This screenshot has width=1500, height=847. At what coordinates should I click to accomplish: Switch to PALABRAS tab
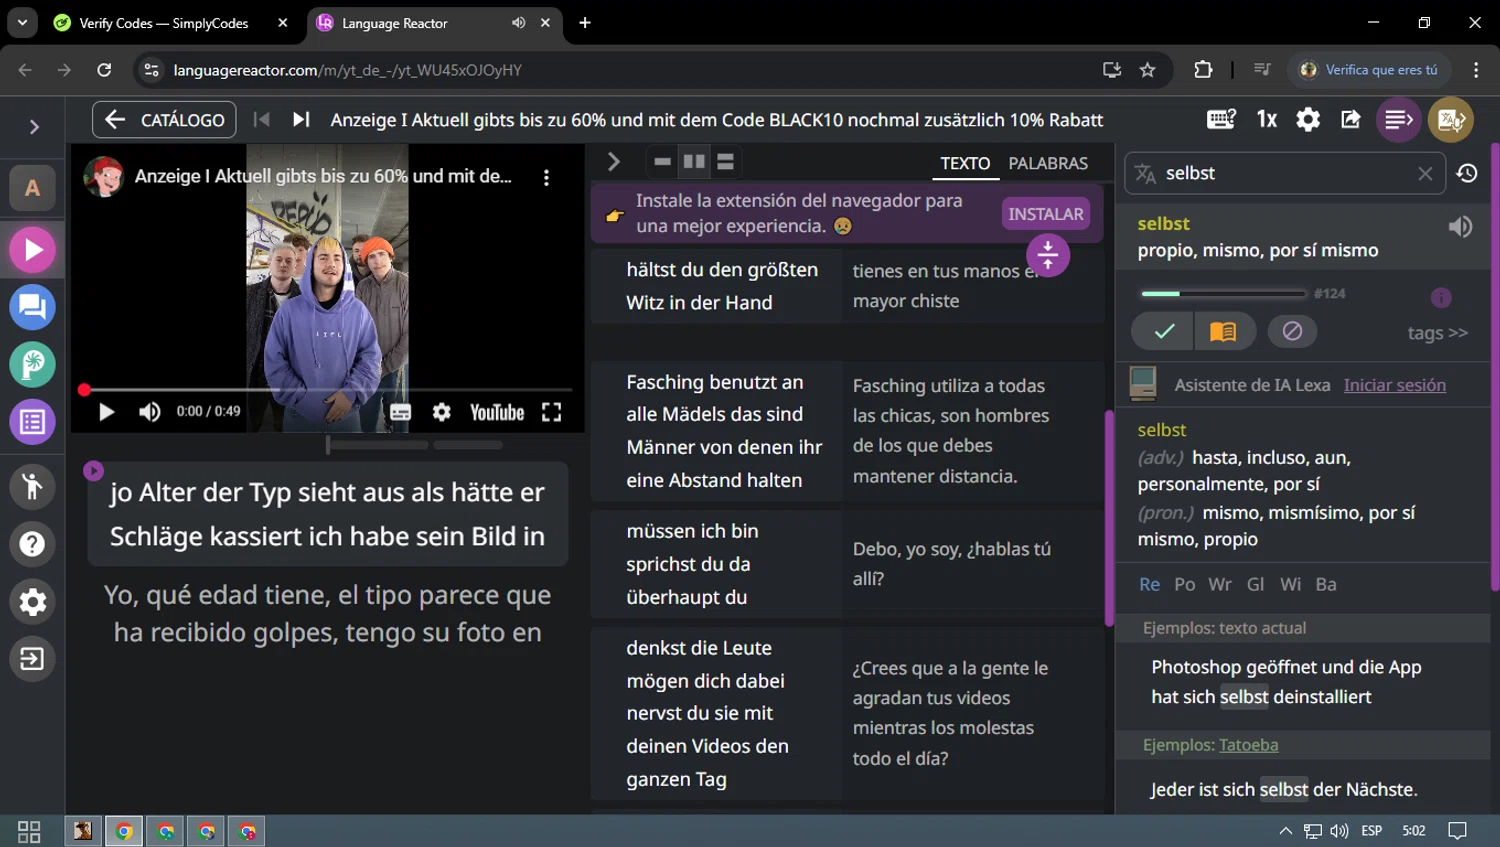(1048, 163)
